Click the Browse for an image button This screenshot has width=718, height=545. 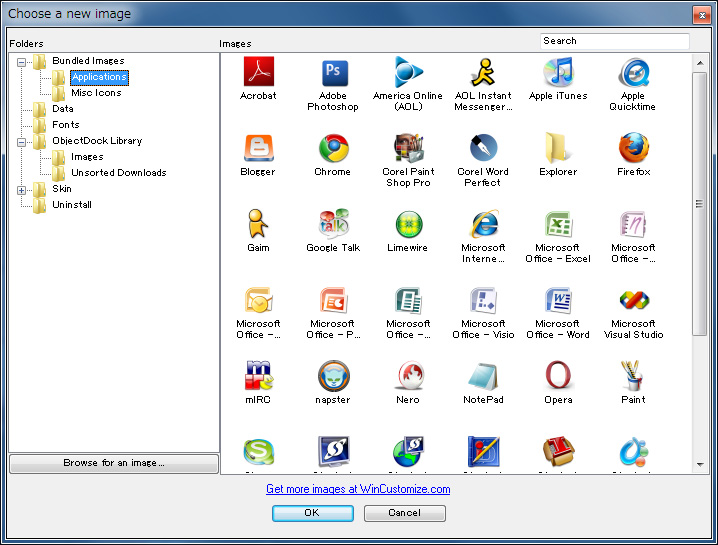(114, 463)
